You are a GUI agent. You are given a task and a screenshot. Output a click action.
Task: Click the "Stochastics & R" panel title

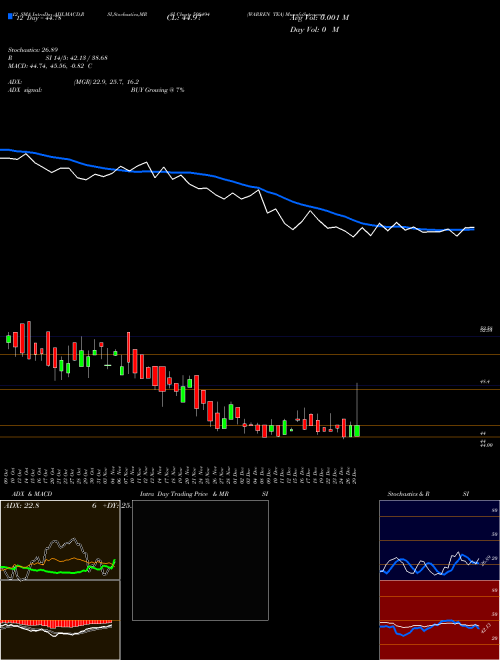click(409, 494)
